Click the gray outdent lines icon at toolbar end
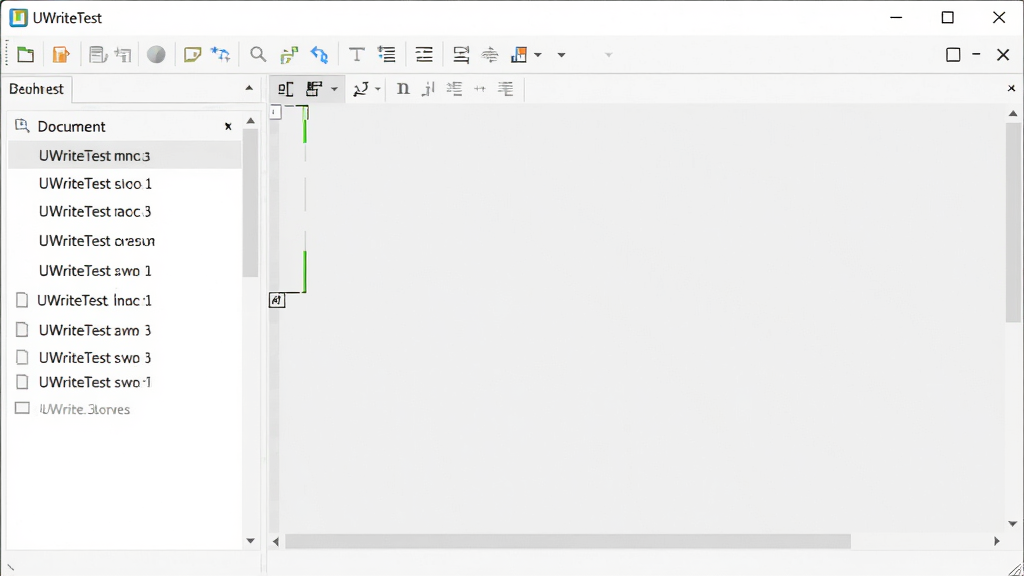1024x576 pixels. pos(505,89)
